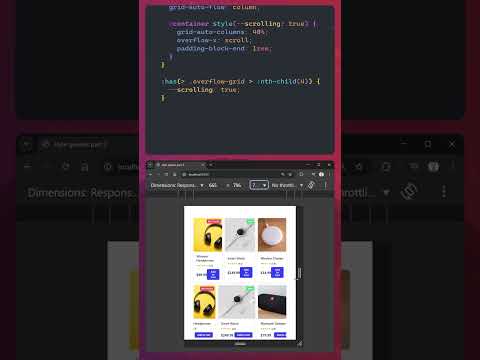Expand the No throttling dropdown

[x=287, y=185]
